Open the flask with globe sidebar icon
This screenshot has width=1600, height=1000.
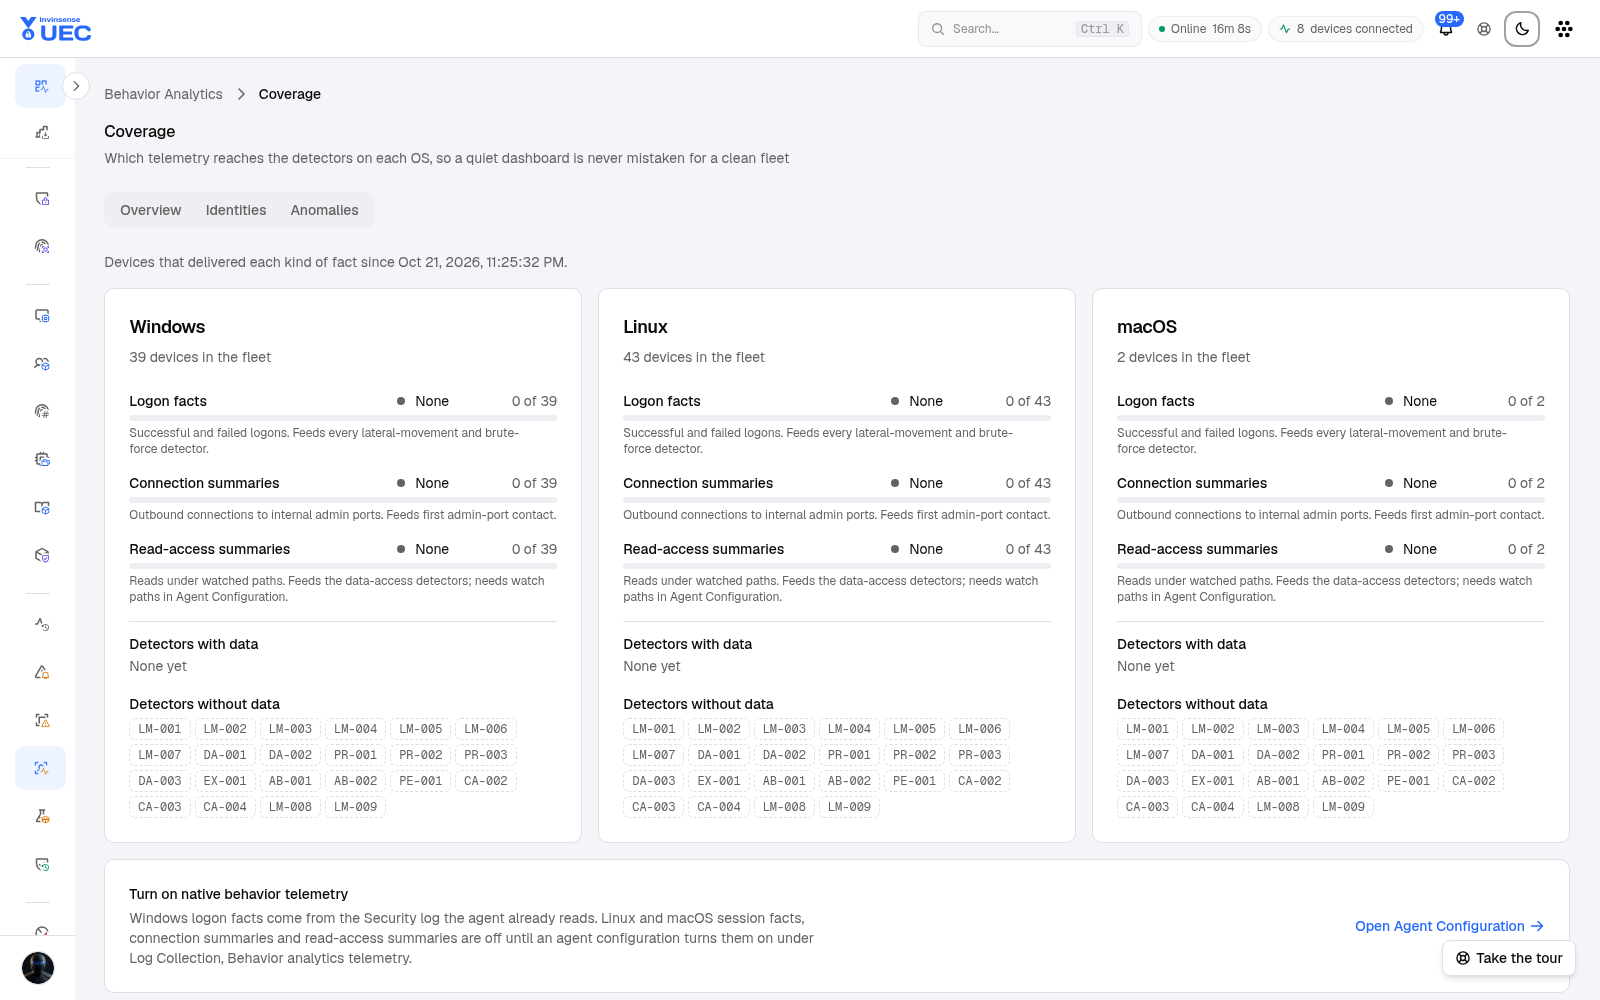pos(41,816)
